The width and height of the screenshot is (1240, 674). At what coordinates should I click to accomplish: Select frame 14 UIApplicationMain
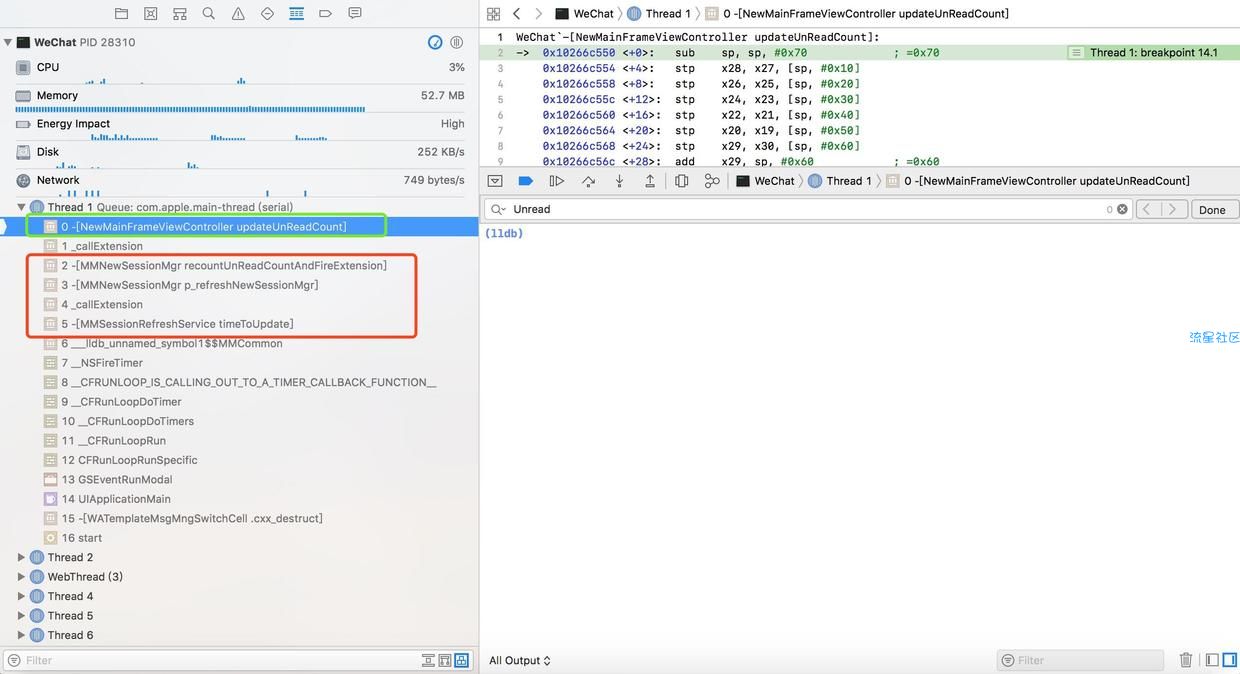tap(240, 499)
